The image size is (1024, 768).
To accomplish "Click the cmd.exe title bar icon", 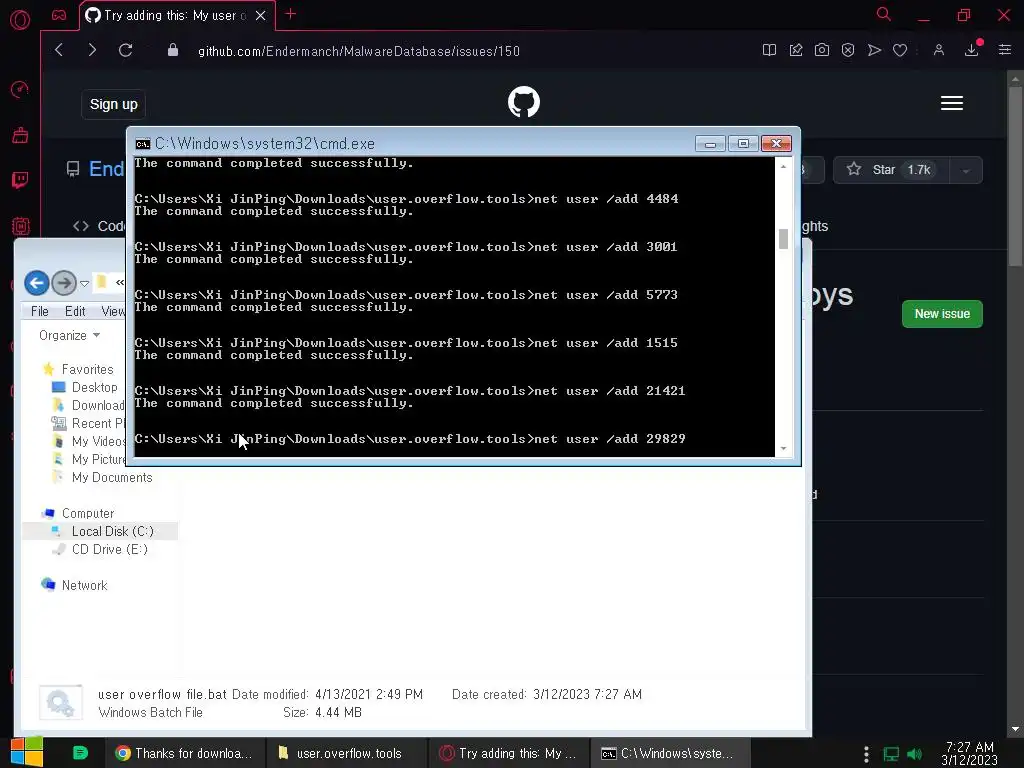I will pos(142,144).
